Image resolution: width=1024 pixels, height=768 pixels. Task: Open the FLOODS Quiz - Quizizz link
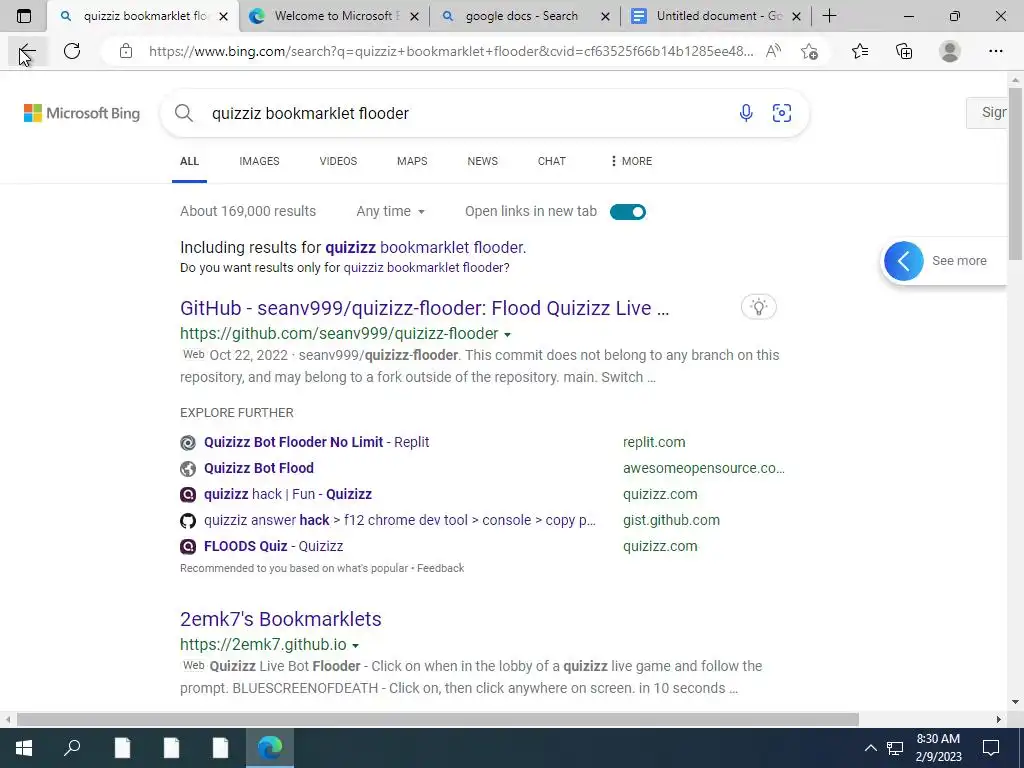point(274,547)
